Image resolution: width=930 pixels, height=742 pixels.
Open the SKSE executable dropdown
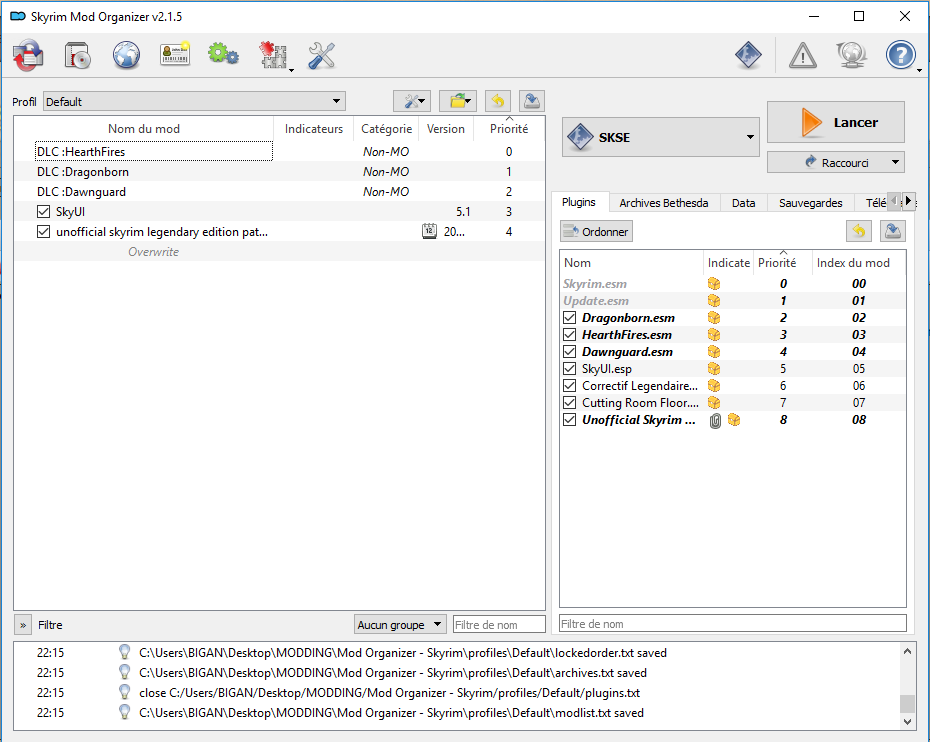pos(660,137)
